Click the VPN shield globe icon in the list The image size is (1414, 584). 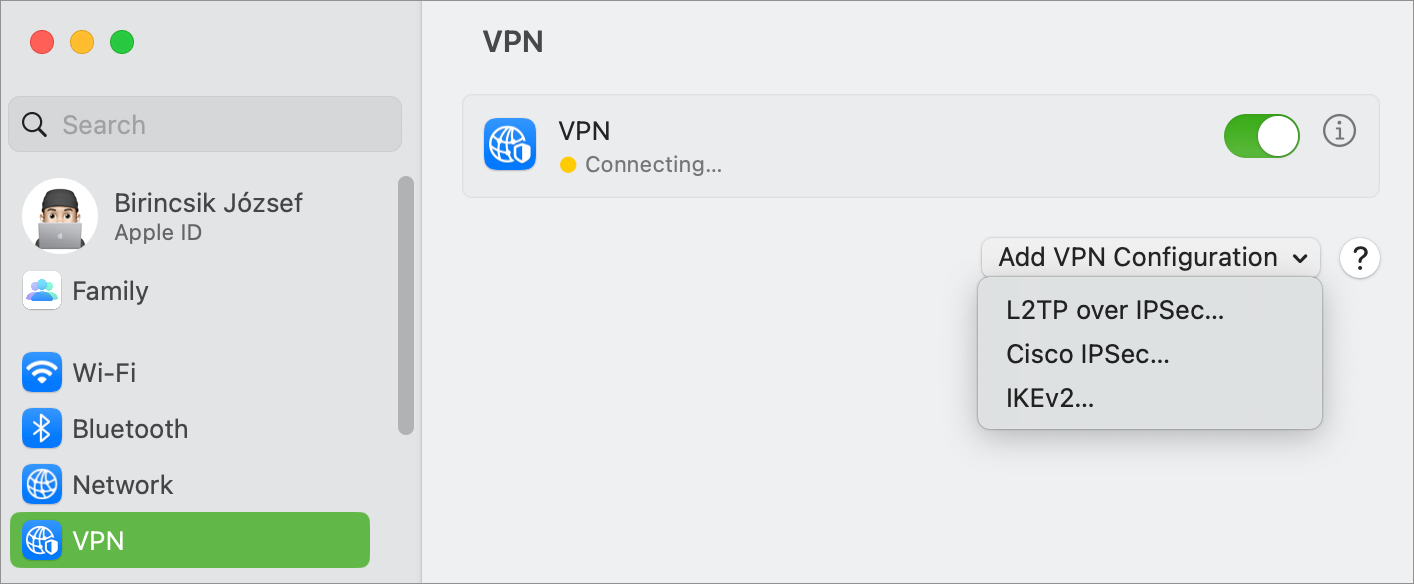pyautogui.click(x=510, y=144)
